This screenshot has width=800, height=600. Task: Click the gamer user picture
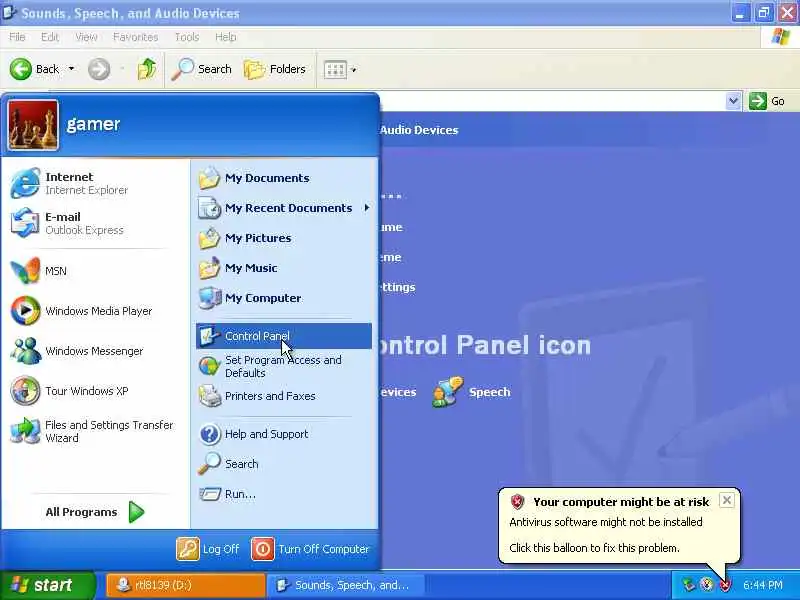click(33, 125)
